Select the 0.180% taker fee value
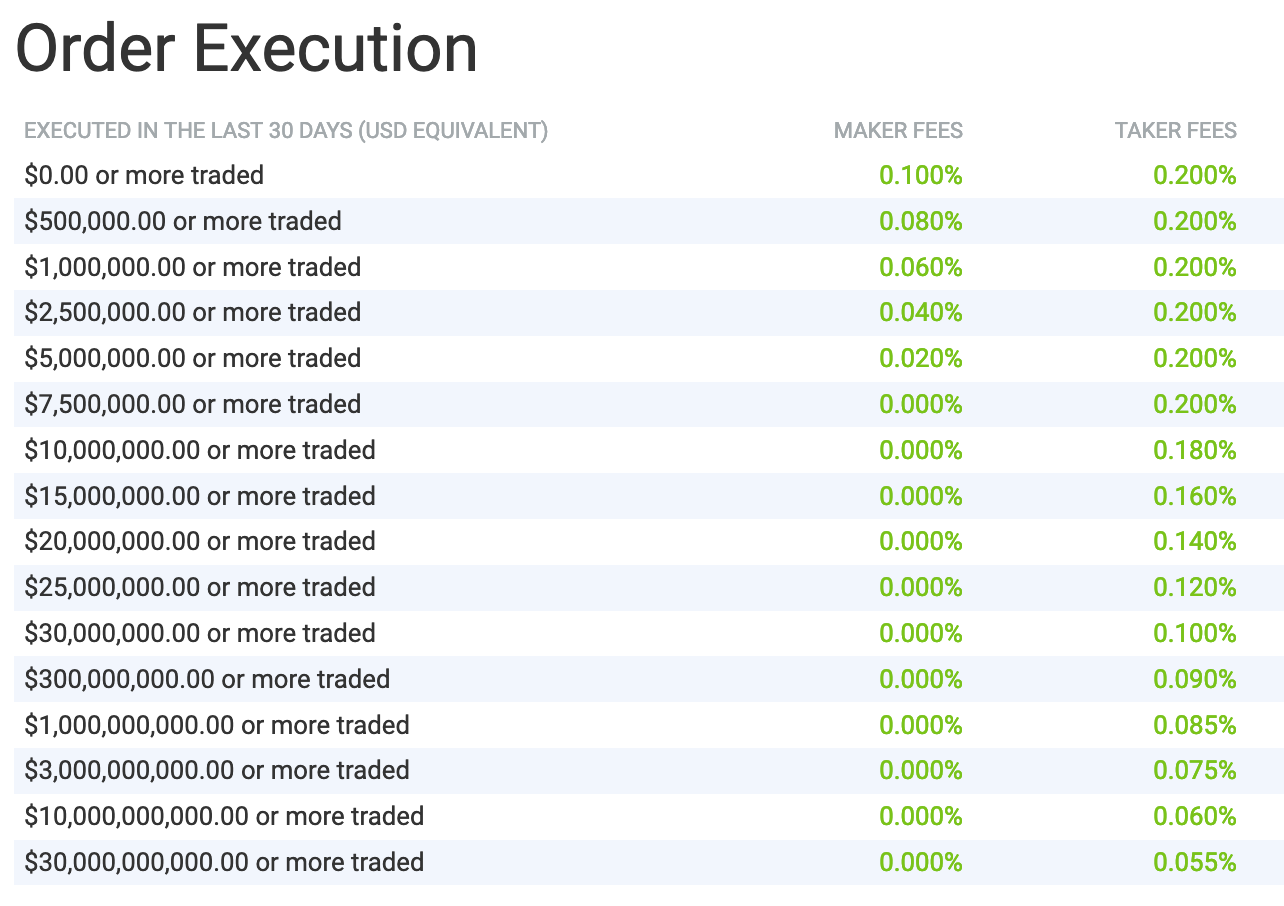This screenshot has width=1284, height=906. coord(1195,451)
